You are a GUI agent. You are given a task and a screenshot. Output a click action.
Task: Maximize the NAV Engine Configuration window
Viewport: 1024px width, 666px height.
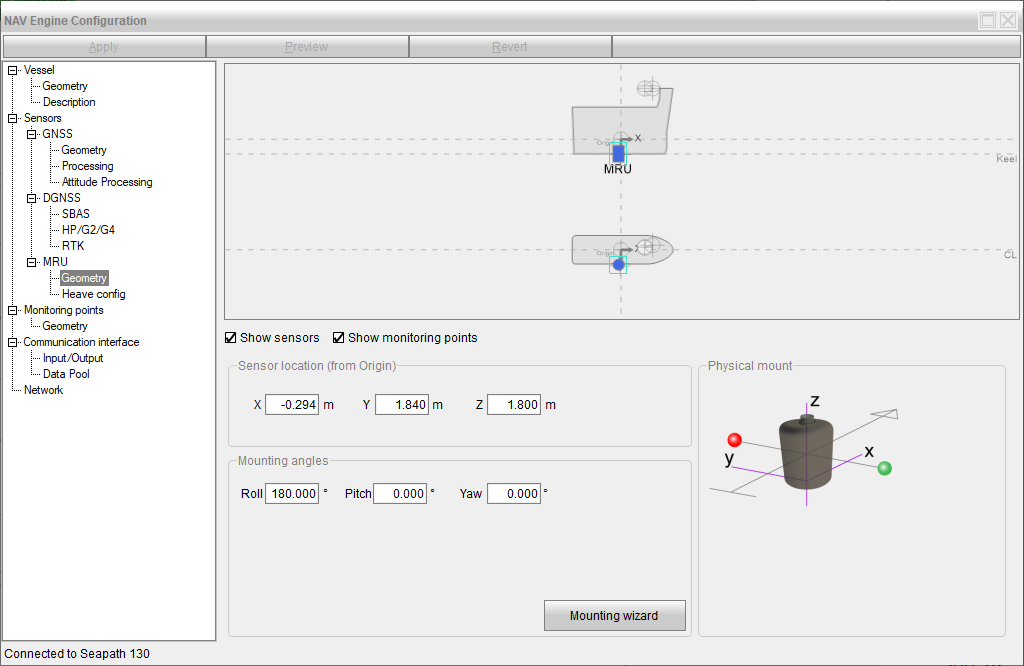988,20
